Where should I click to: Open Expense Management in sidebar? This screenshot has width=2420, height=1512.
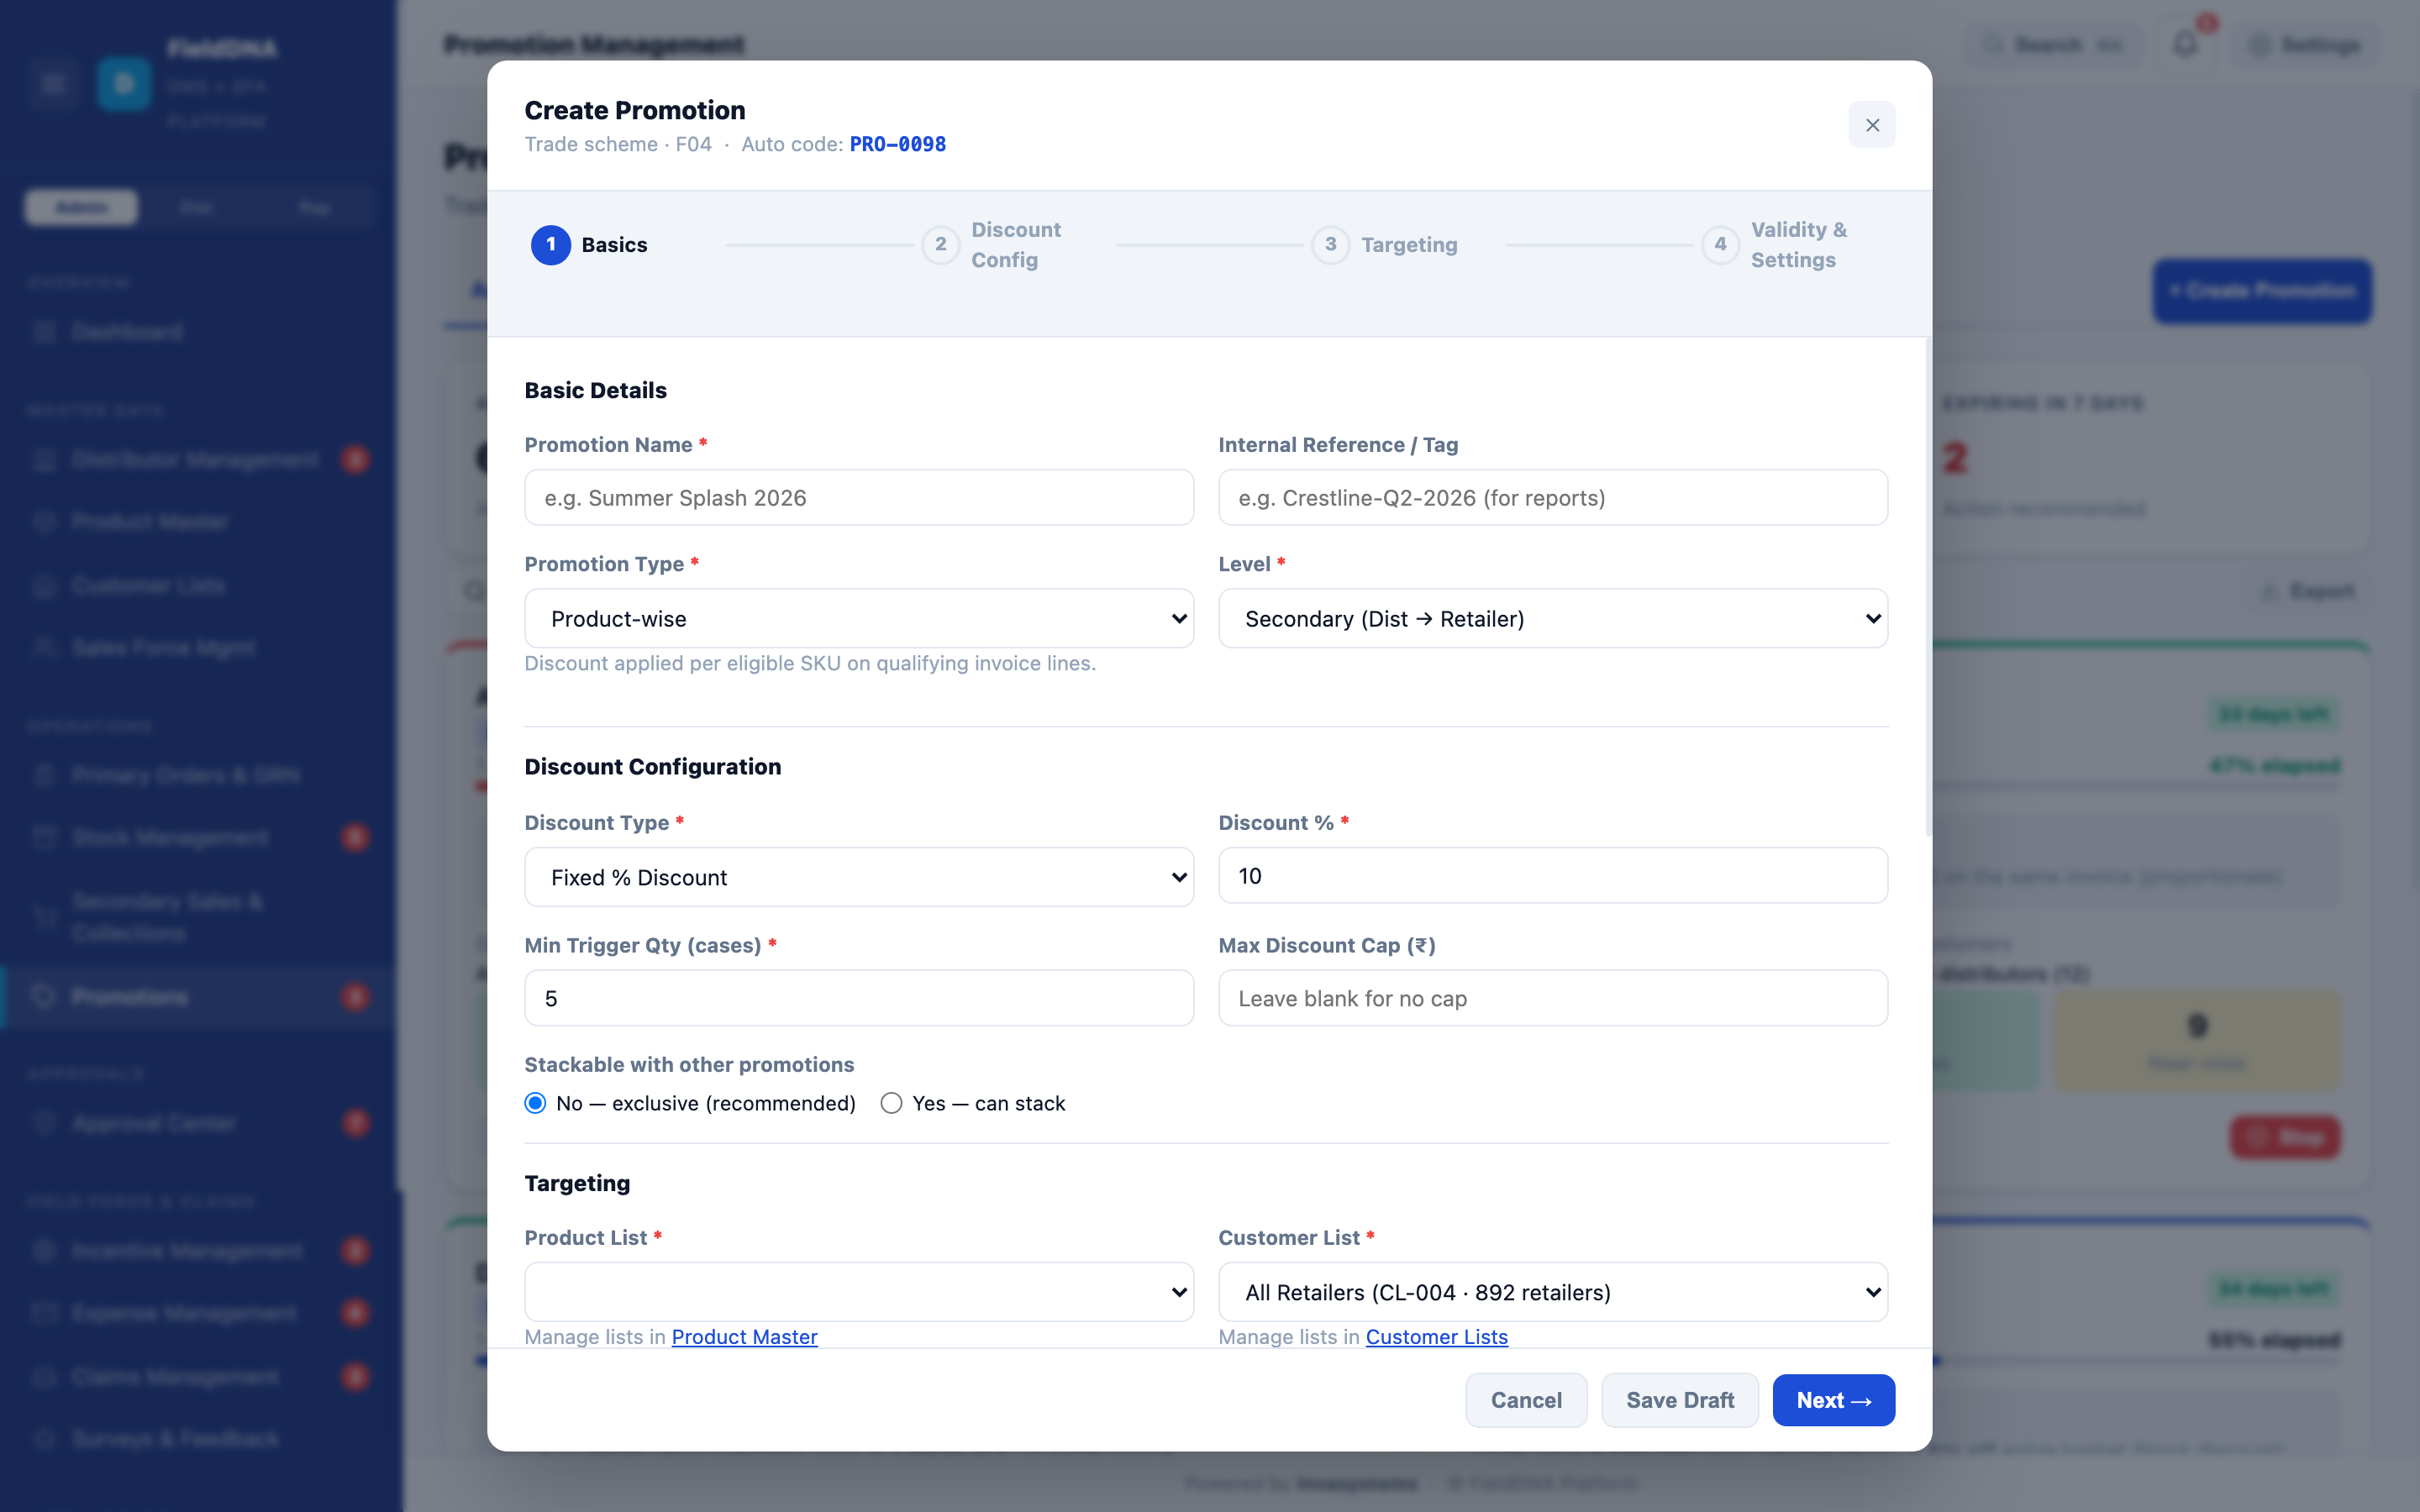point(198,1312)
